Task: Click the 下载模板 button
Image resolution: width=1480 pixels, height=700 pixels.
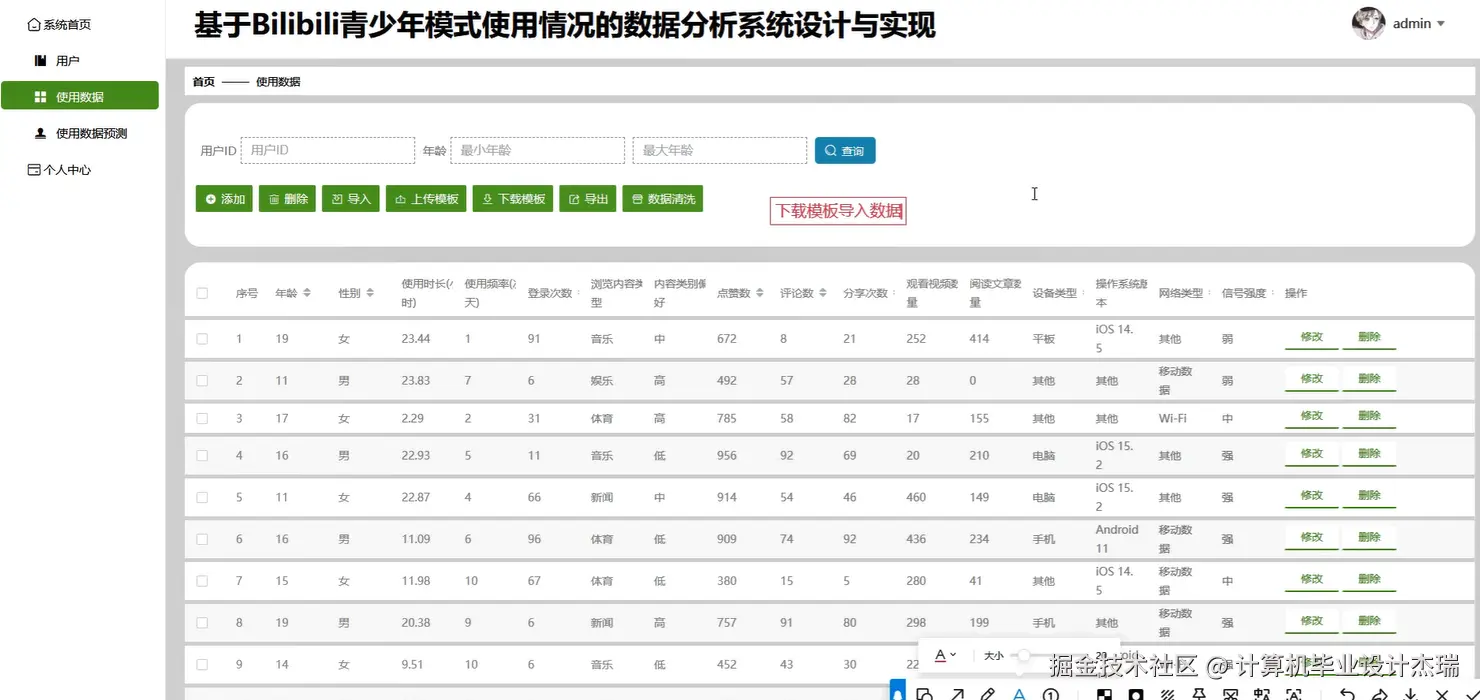Action: tap(513, 199)
